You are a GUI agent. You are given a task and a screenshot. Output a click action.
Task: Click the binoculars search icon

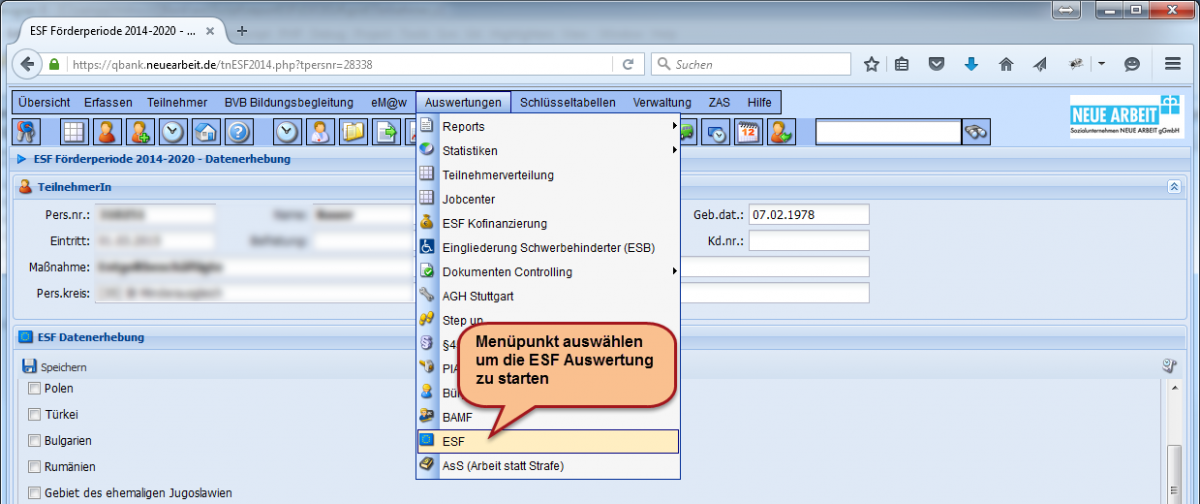[976, 132]
